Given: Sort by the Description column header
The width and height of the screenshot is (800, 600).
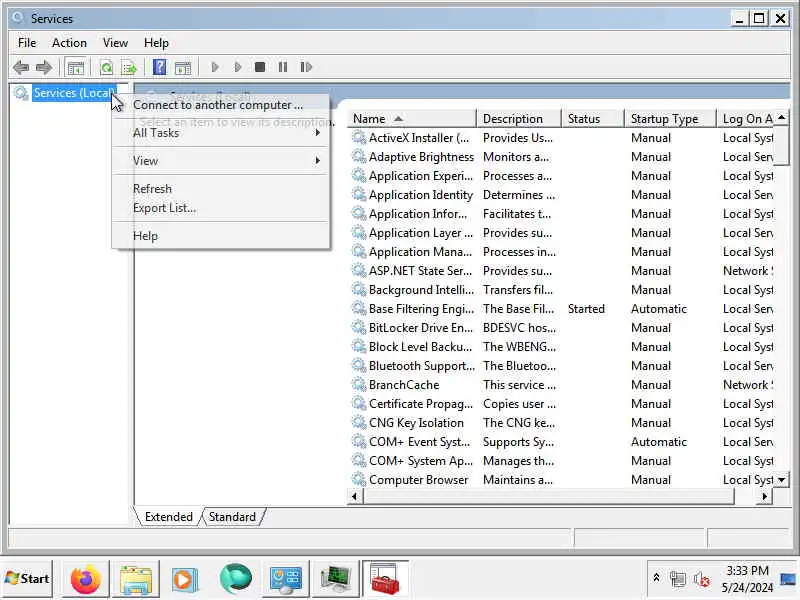Looking at the screenshot, I should pos(518,119).
